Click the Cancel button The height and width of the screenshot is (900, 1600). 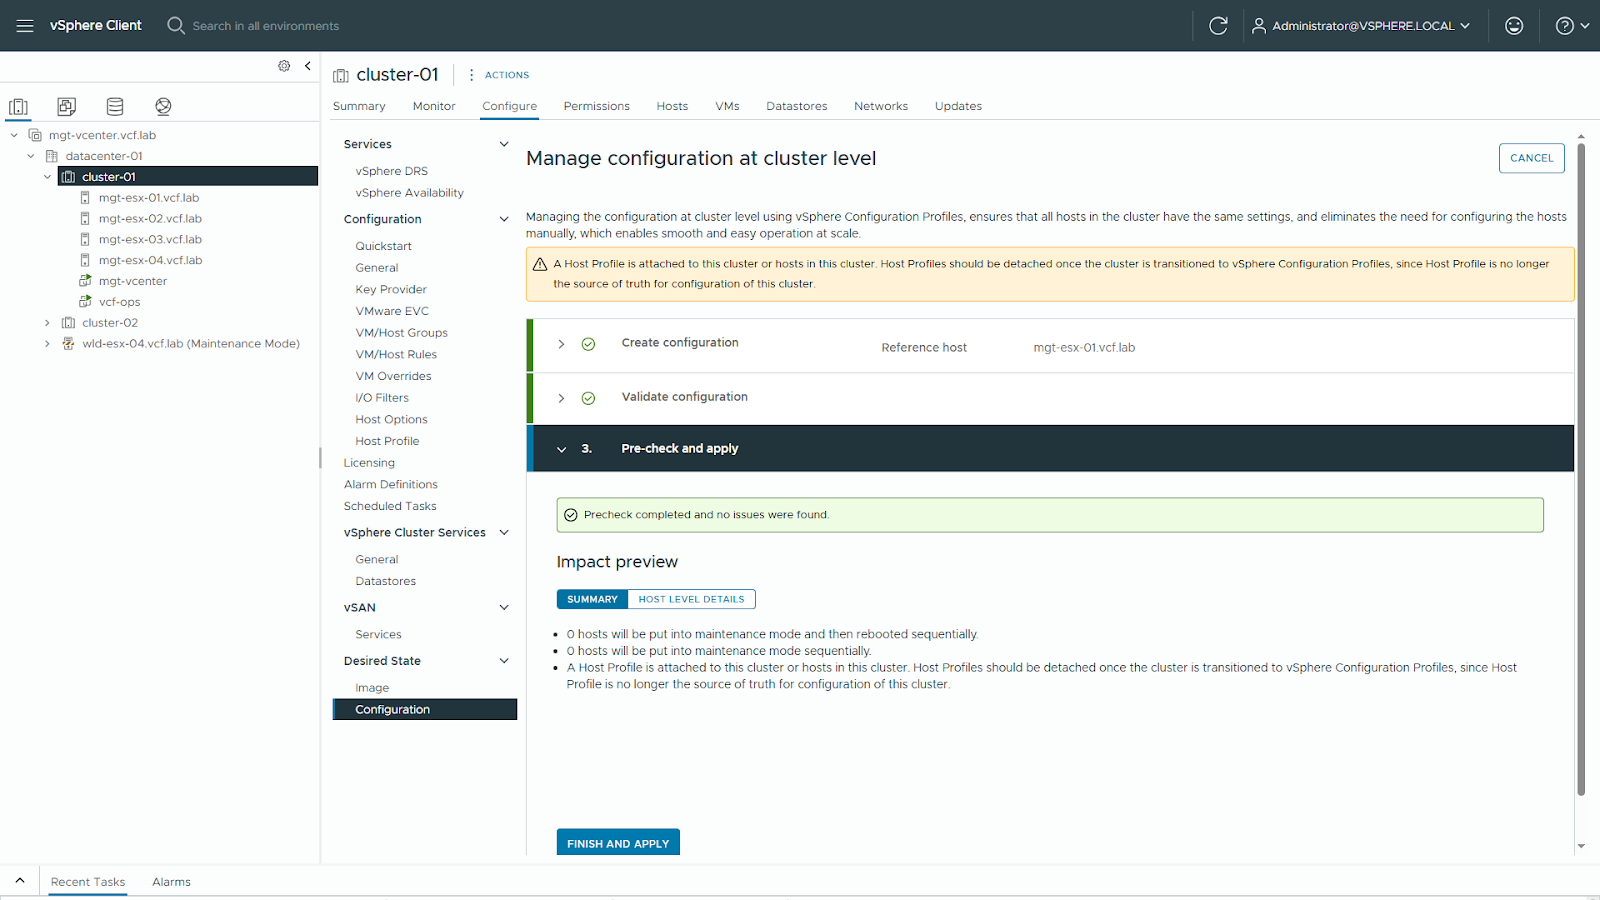[x=1531, y=158]
